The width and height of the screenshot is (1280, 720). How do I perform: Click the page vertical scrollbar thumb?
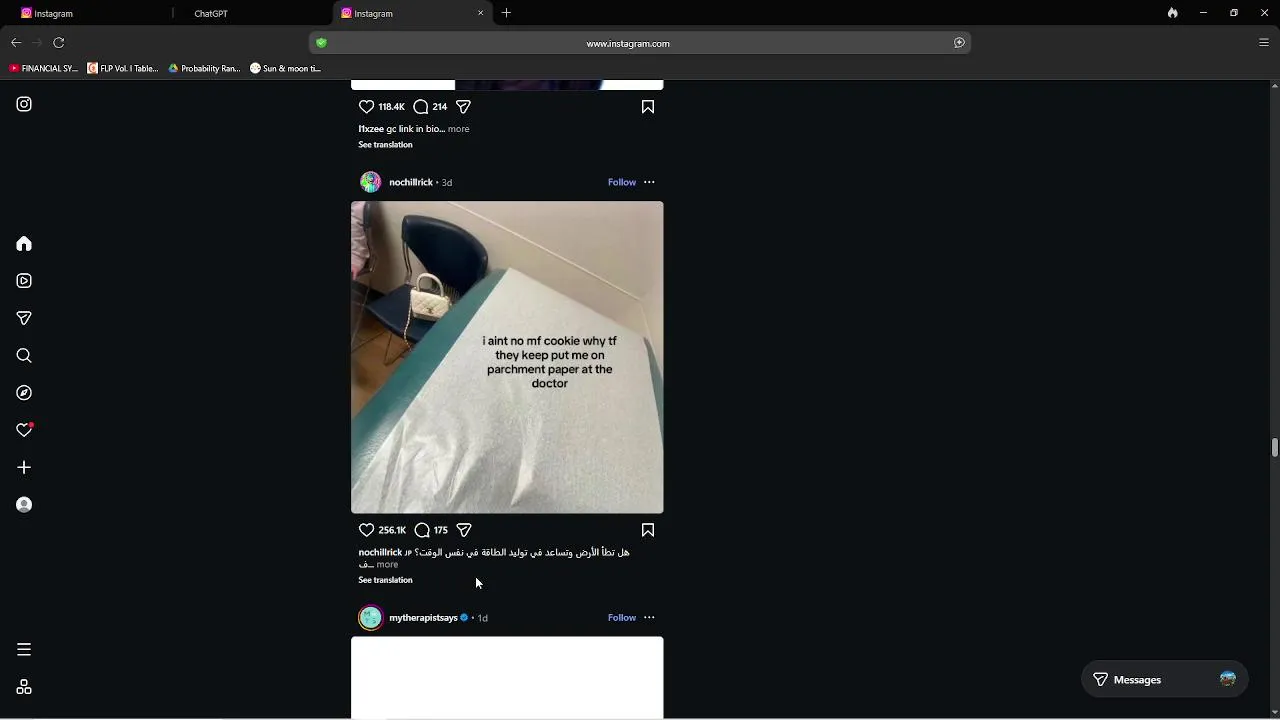(x=1275, y=447)
